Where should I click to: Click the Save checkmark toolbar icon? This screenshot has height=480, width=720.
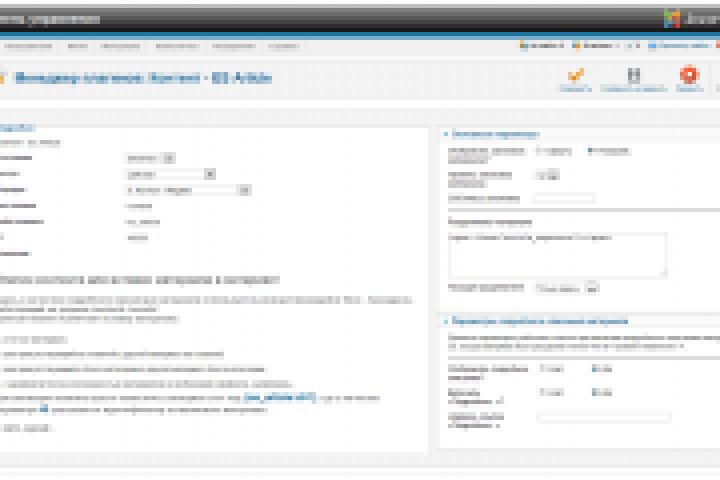point(575,75)
